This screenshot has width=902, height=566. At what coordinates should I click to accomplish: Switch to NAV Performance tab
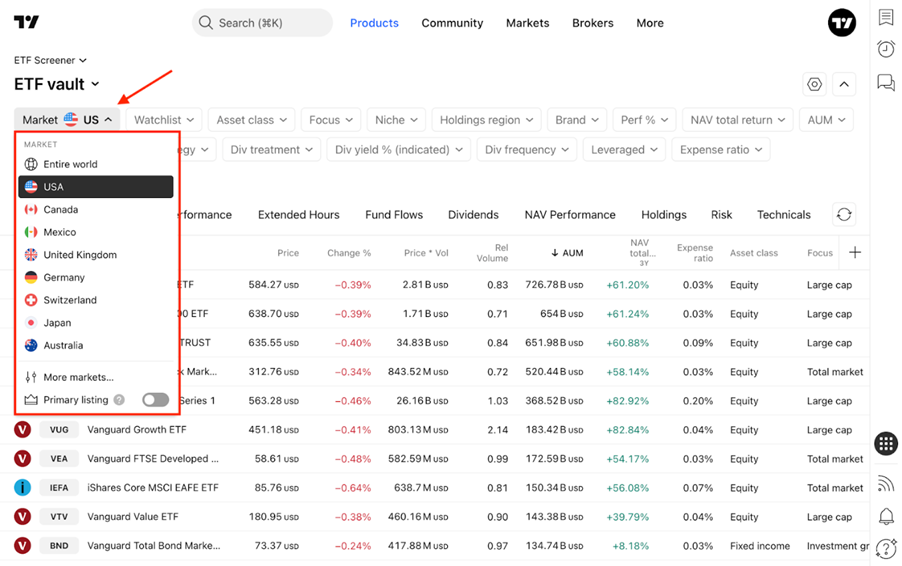point(570,215)
